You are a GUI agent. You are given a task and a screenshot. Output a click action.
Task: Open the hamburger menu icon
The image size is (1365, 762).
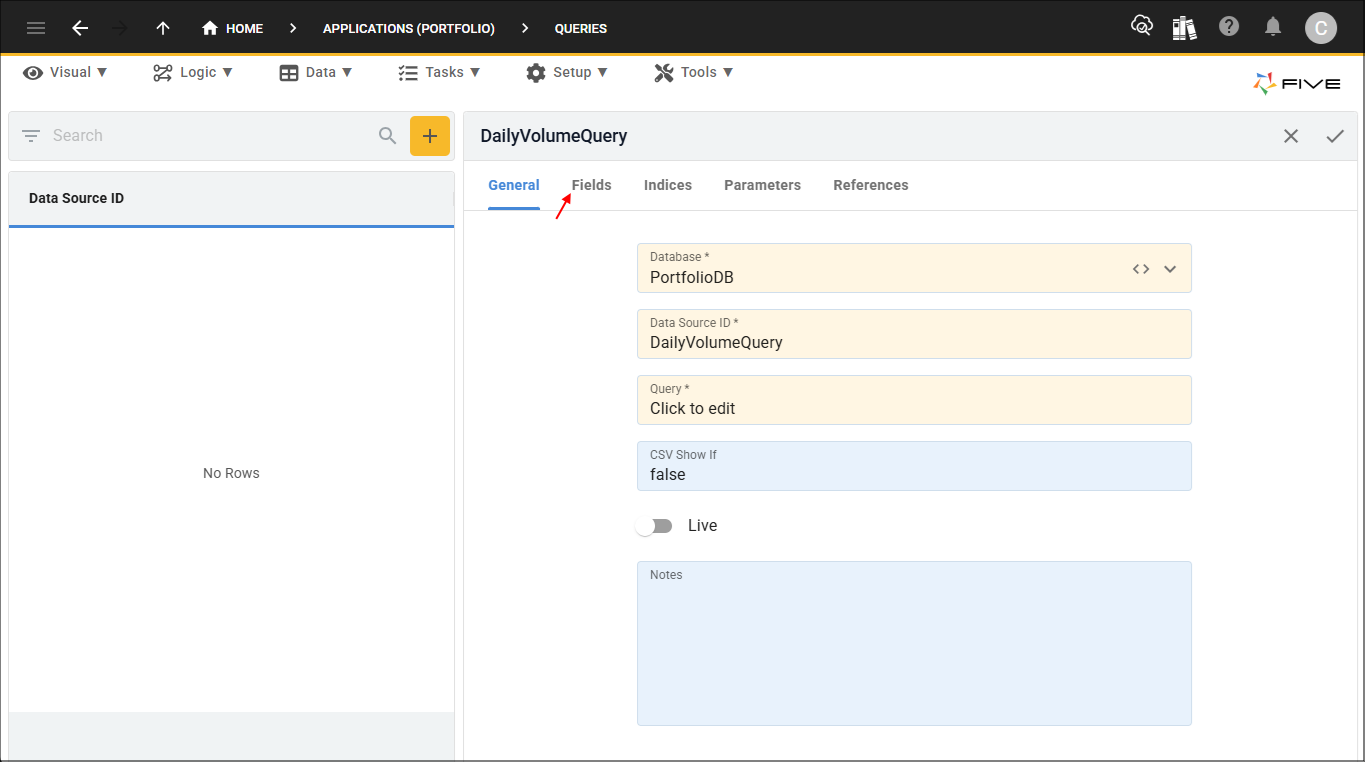click(x=36, y=28)
